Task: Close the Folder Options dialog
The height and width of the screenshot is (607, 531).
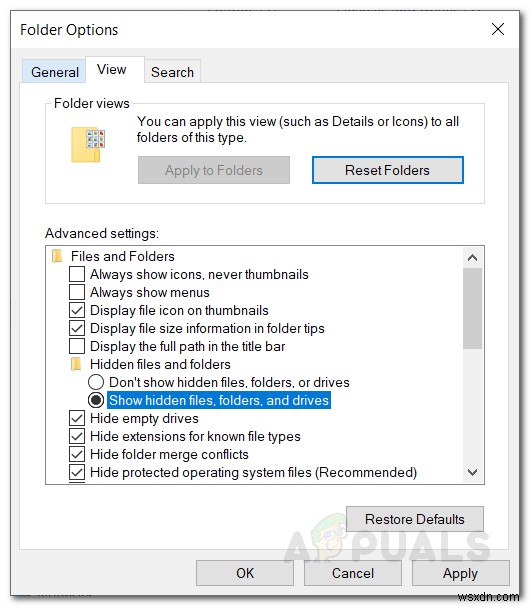Action: 498,29
